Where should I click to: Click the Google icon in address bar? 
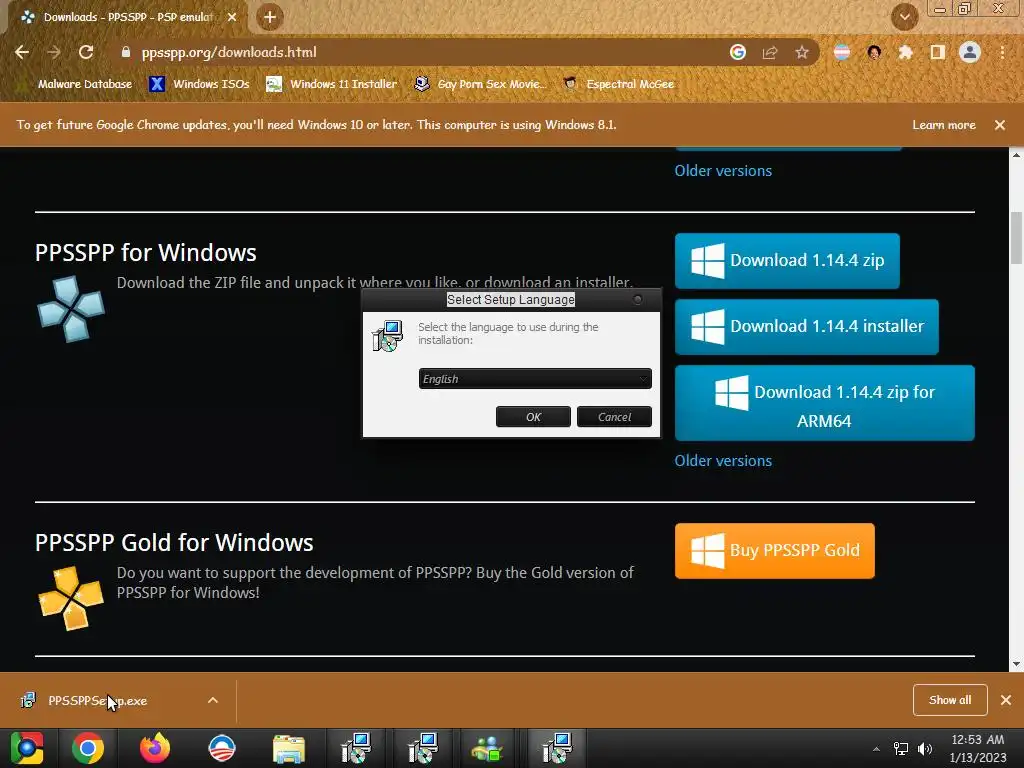[x=738, y=52]
